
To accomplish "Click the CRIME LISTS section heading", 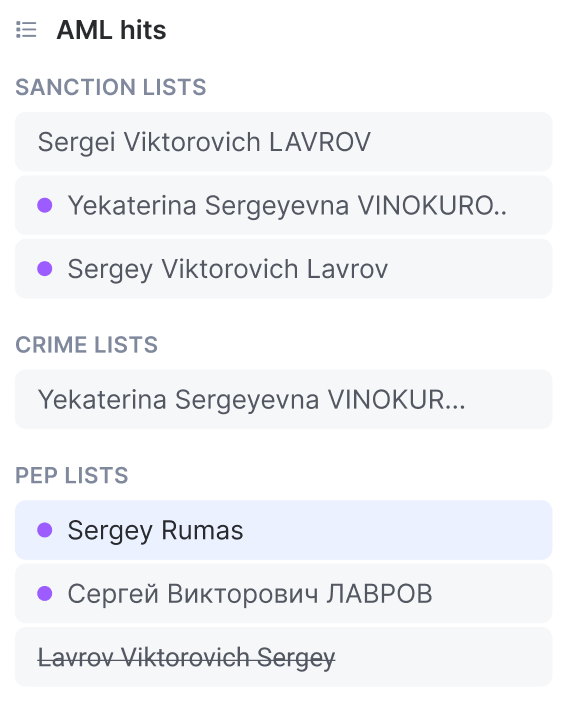I will click(x=86, y=345).
